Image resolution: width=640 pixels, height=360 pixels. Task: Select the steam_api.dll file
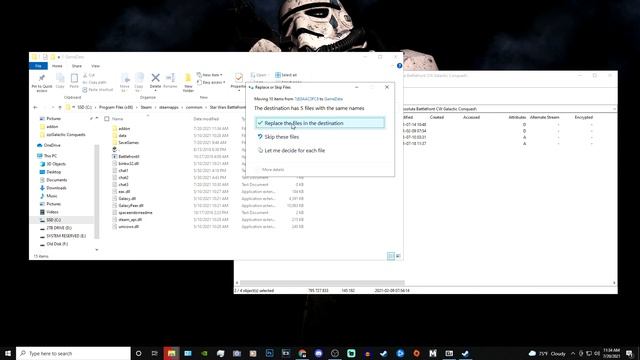pos(130,219)
